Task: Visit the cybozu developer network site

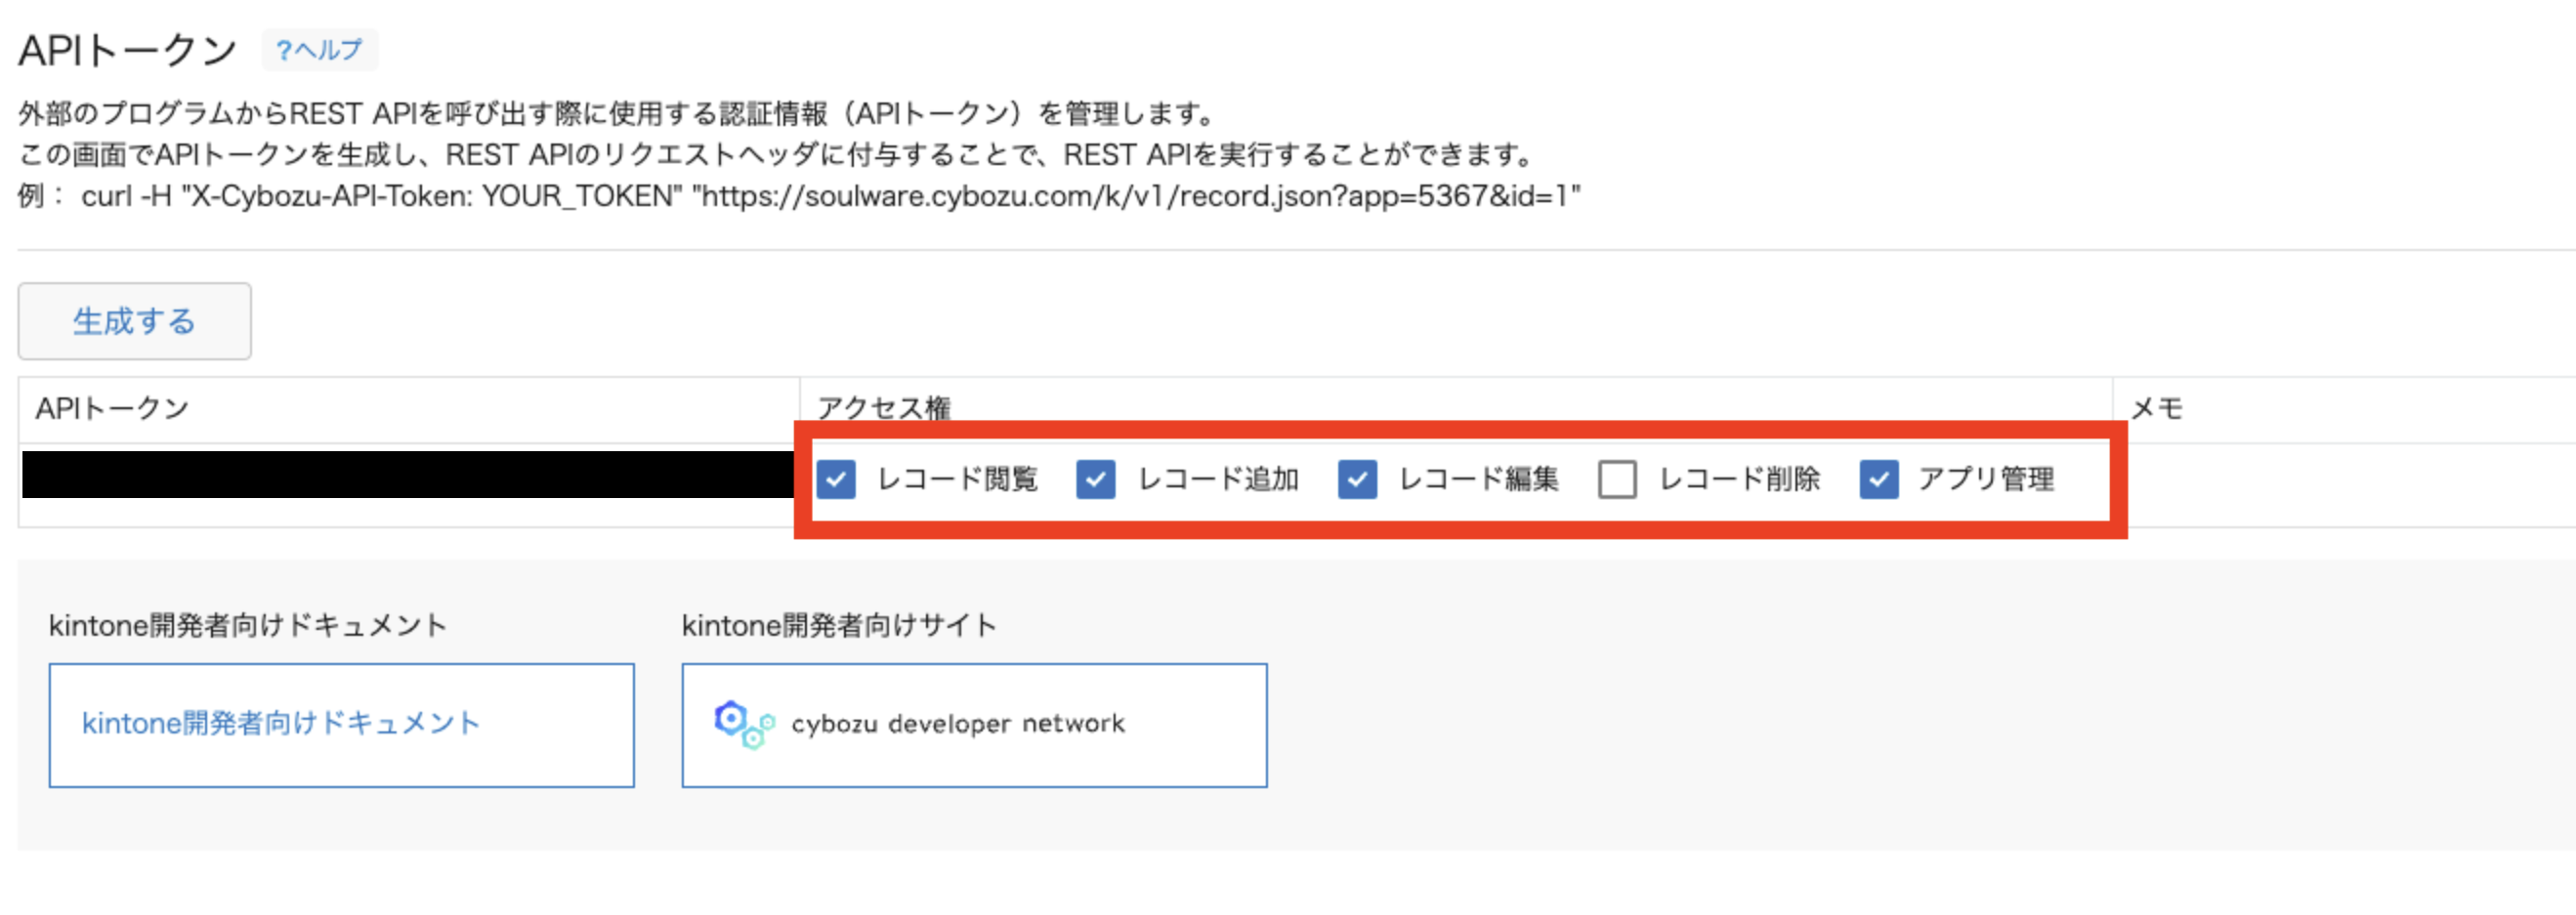Action: click(x=958, y=724)
